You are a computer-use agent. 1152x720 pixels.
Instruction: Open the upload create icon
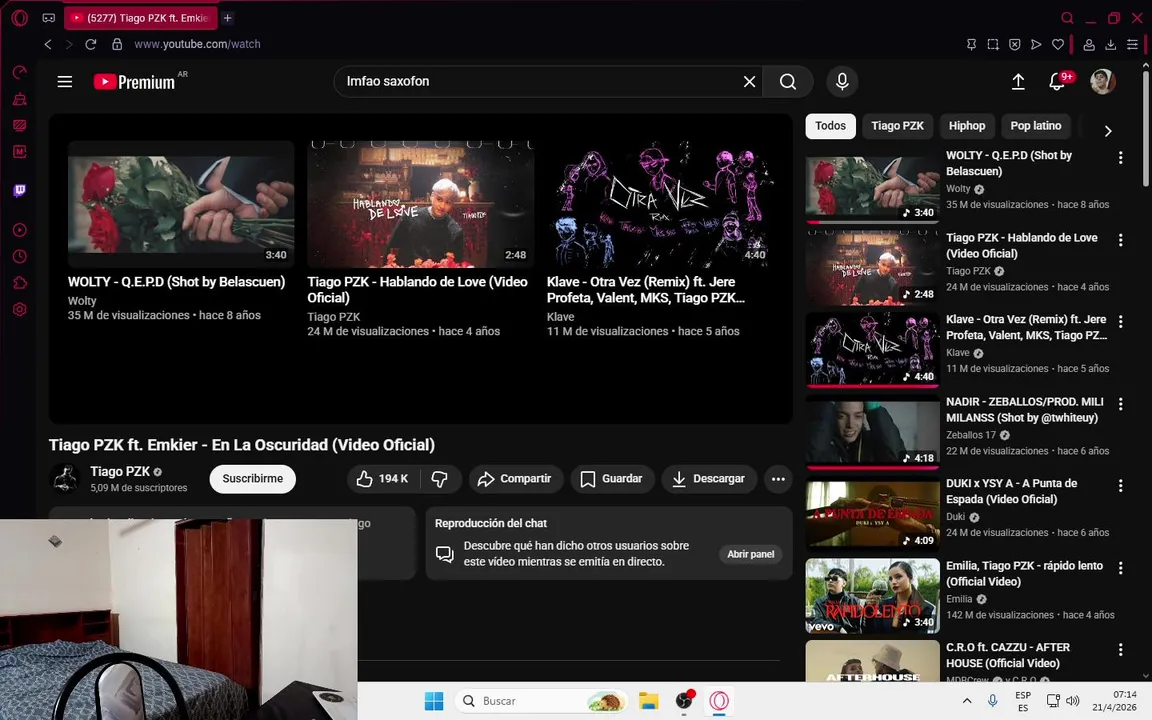pyautogui.click(x=1018, y=82)
